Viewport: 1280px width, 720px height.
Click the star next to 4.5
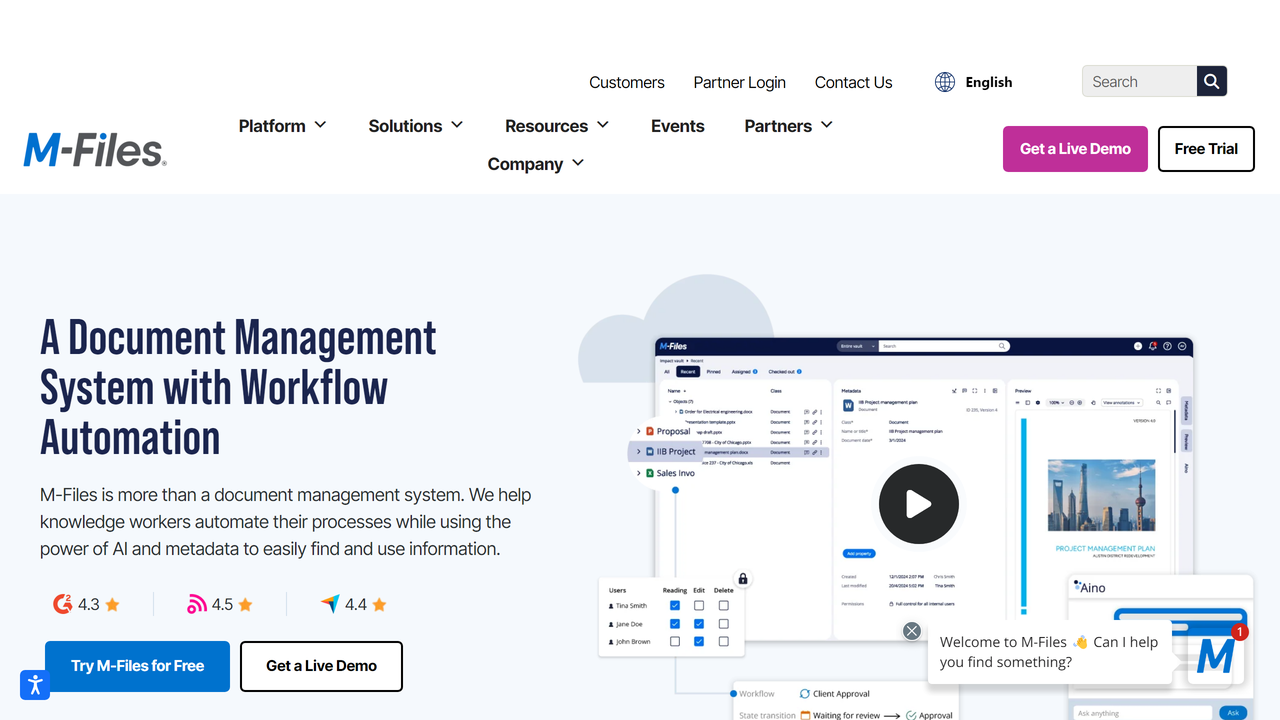pyautogui.click(x=245, y=605)
